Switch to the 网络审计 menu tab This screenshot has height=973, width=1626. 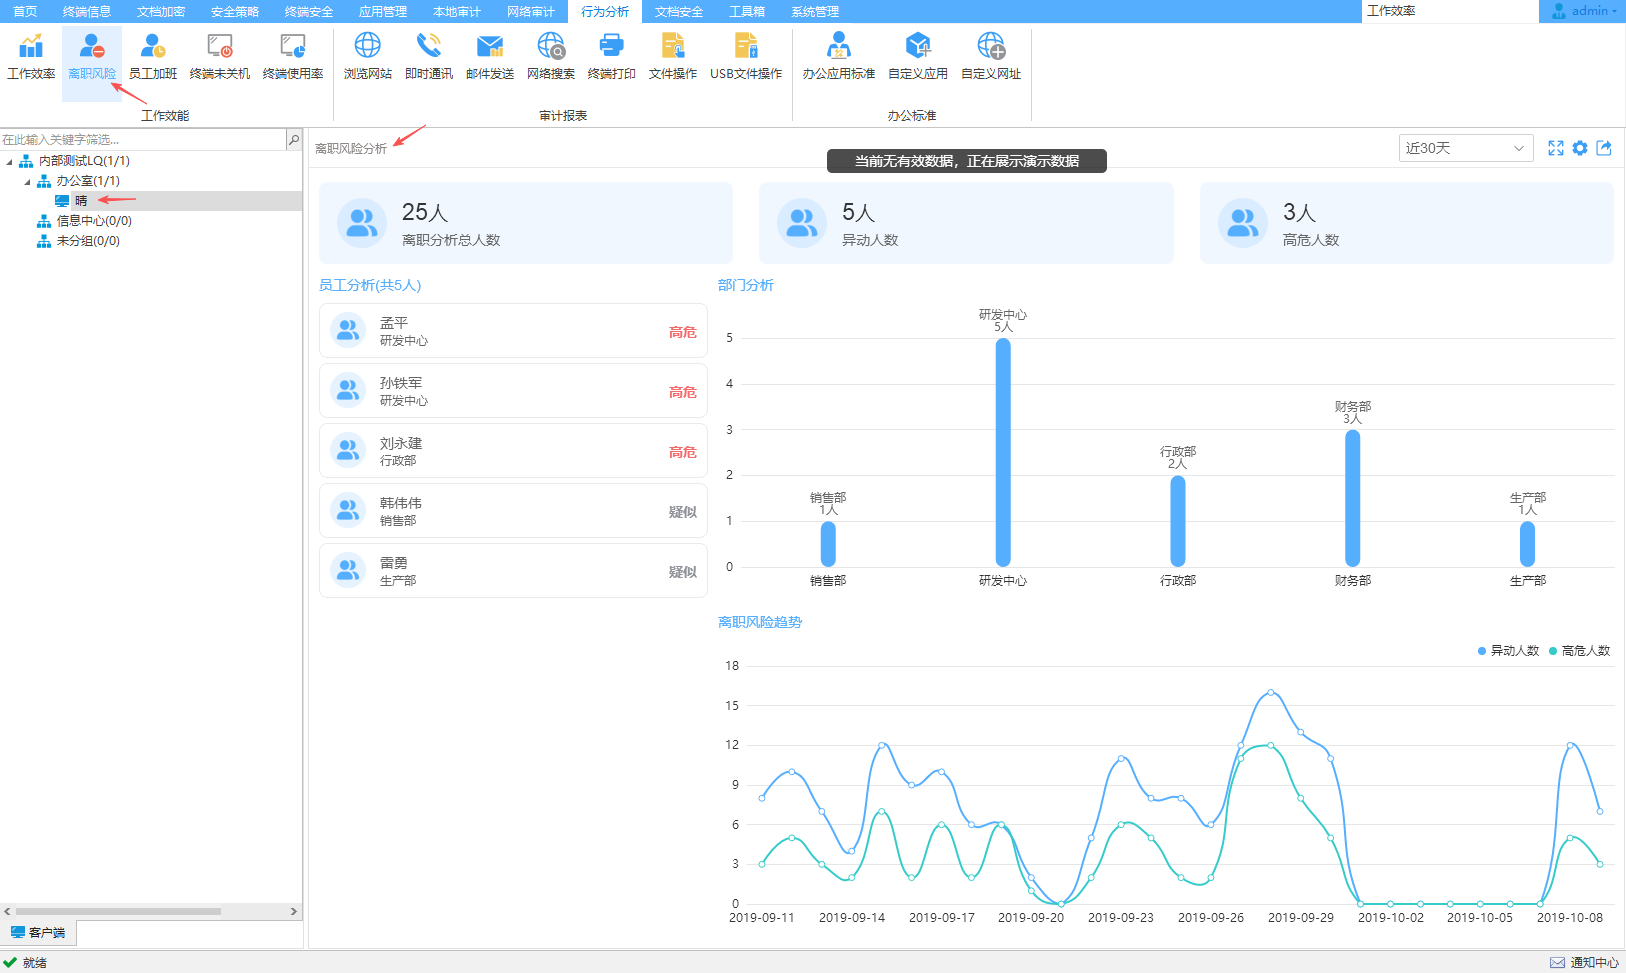coord(530,11)
